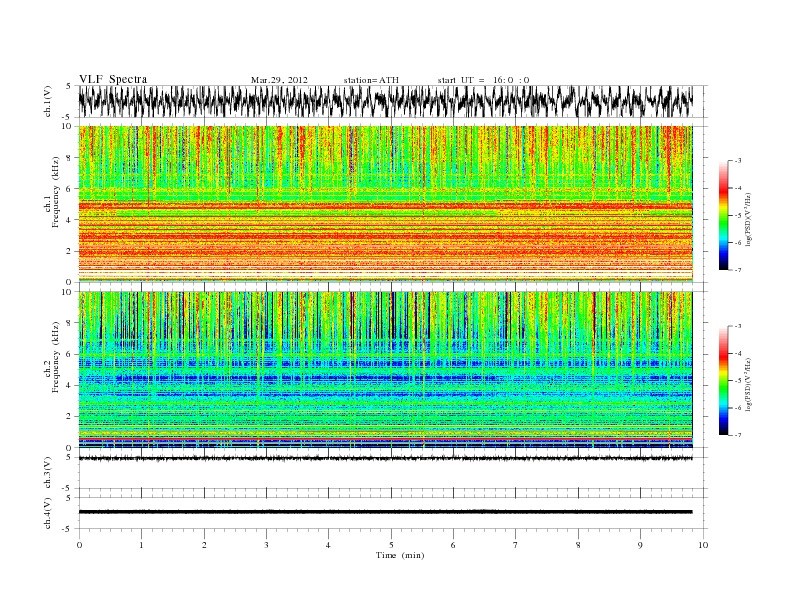
Task: Select the ch.1 "Frequency (kHz)" axis label
Action: pyautogui.click(x=56, y=192)
